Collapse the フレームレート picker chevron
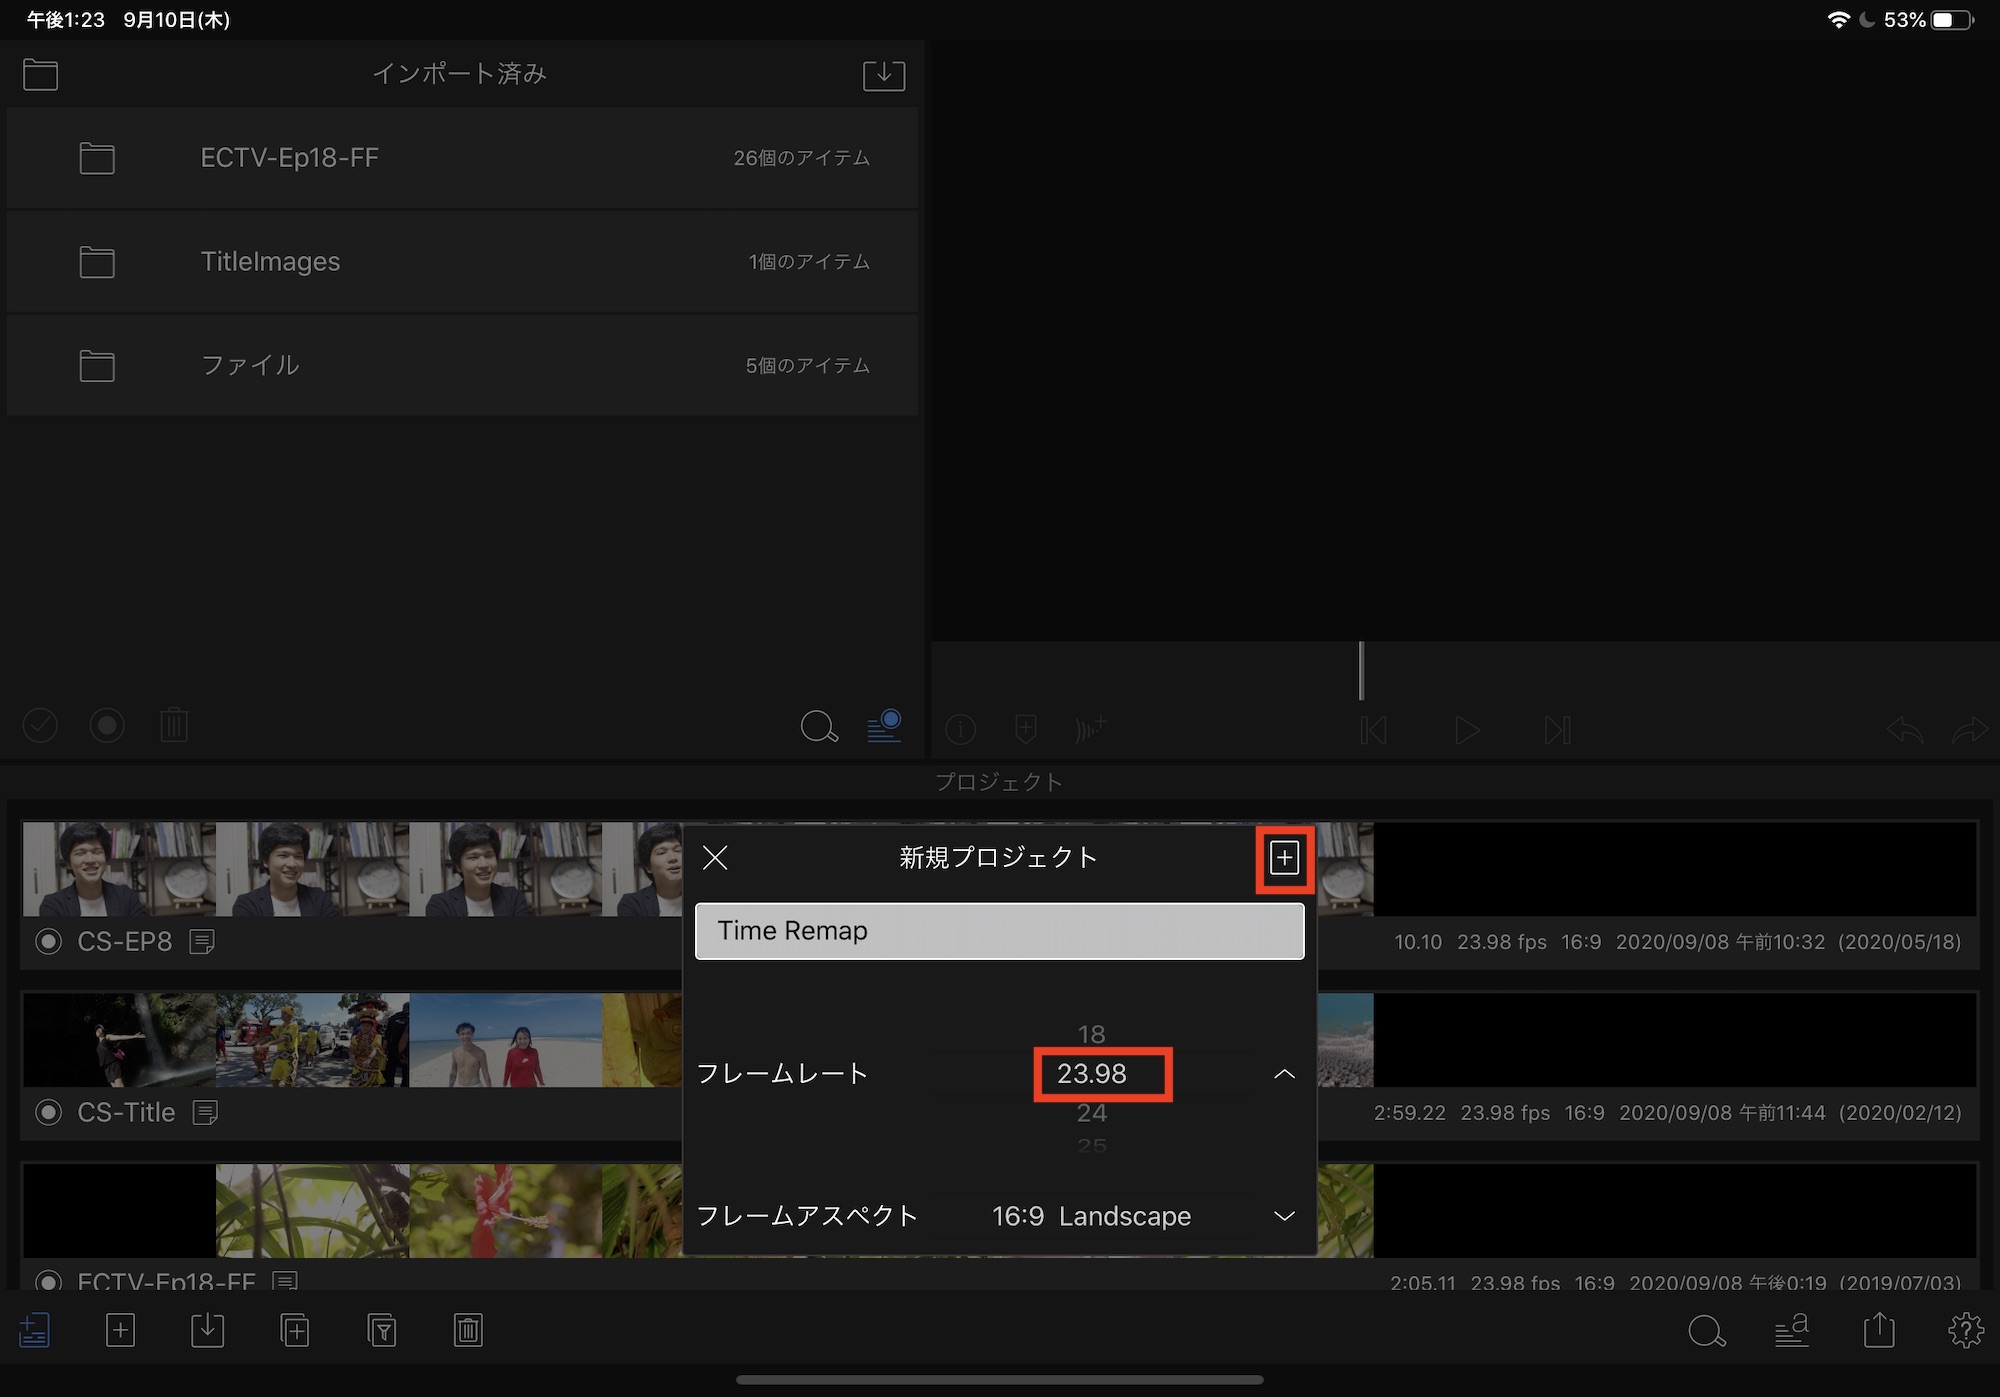Image resolution: width=2000 pixels, height=1397 pixels. pyautogui.click(x=1284, y=1074)
